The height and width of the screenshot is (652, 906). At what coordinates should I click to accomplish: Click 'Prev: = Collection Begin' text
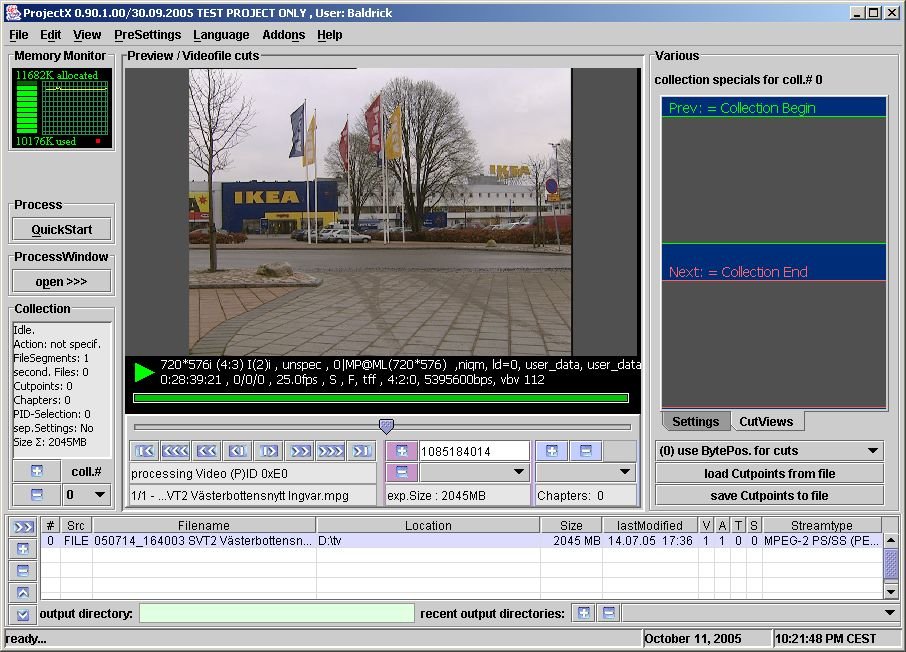(x=742, y=108)
